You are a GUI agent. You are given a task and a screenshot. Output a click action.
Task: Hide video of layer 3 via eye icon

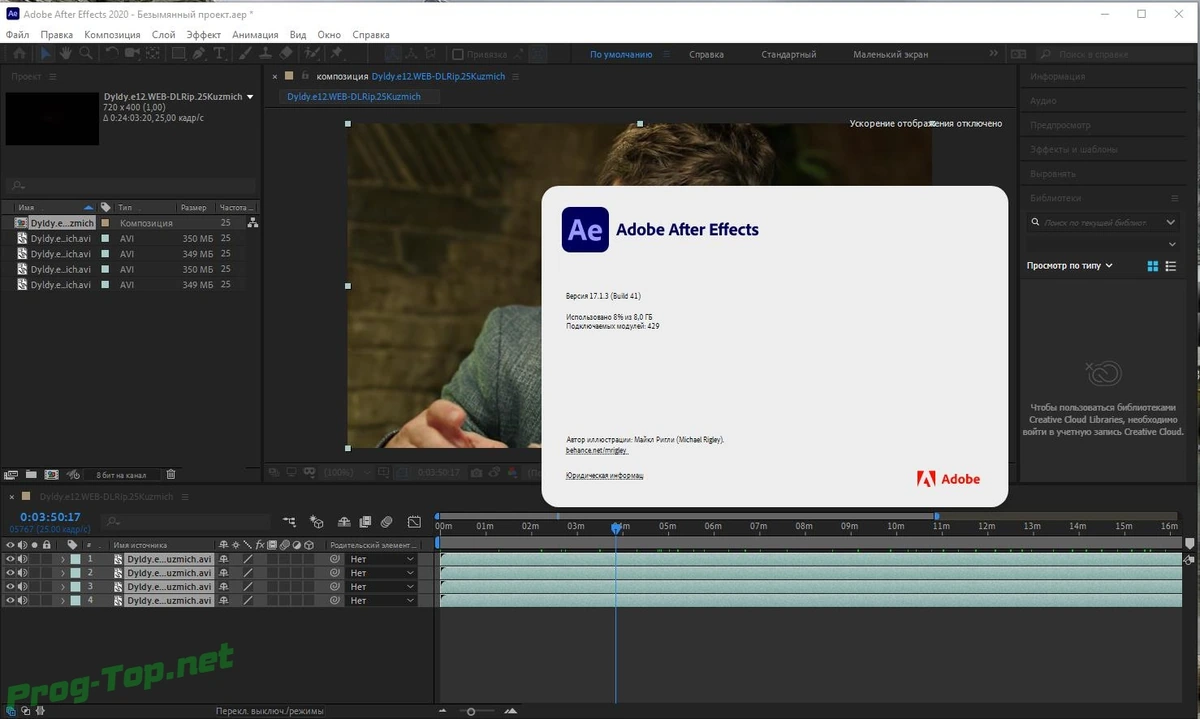click(x=10, y=587)
